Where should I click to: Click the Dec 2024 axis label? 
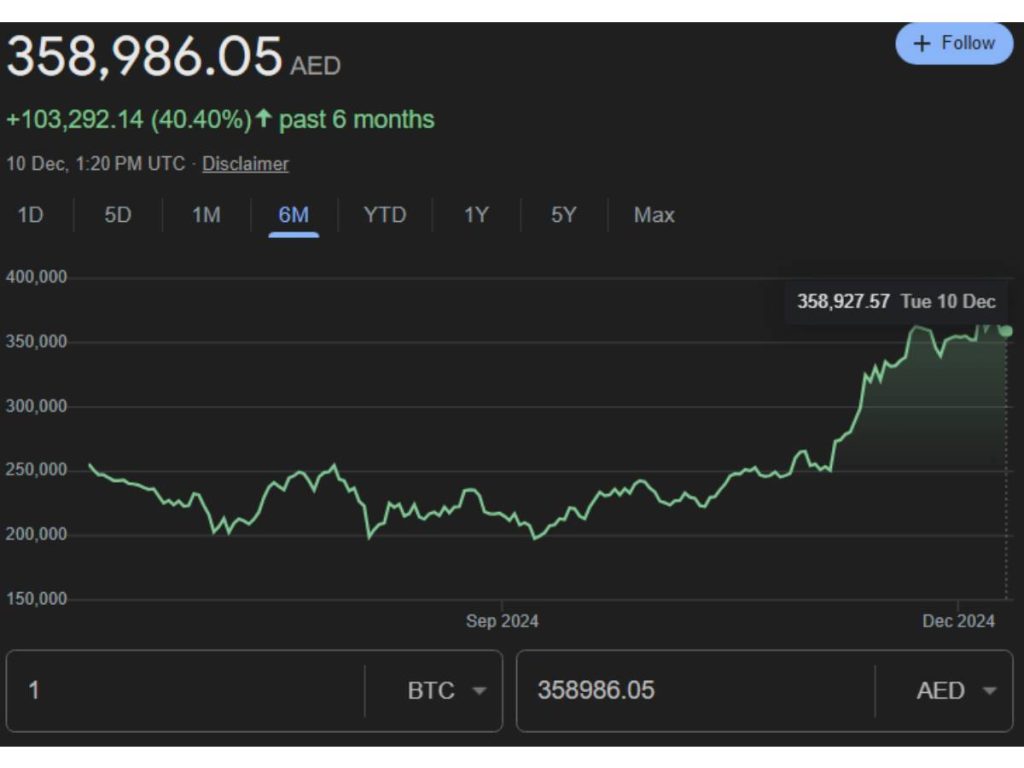tap(958, 621)
